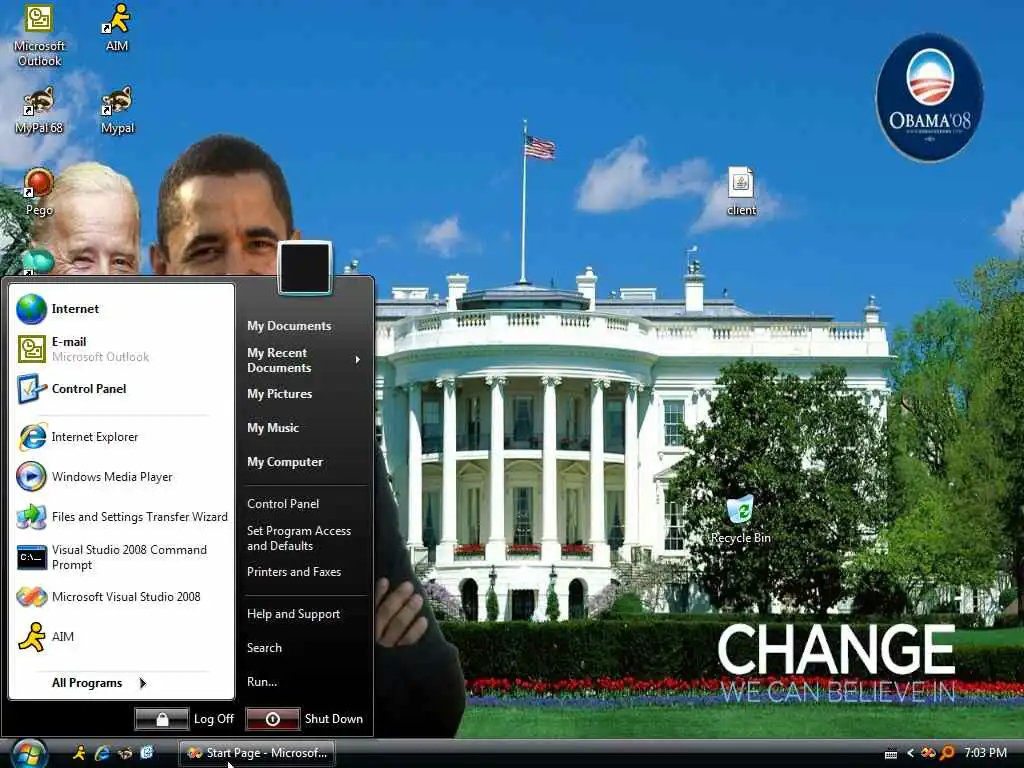Click the keyboard tray icon

point(891,754)
